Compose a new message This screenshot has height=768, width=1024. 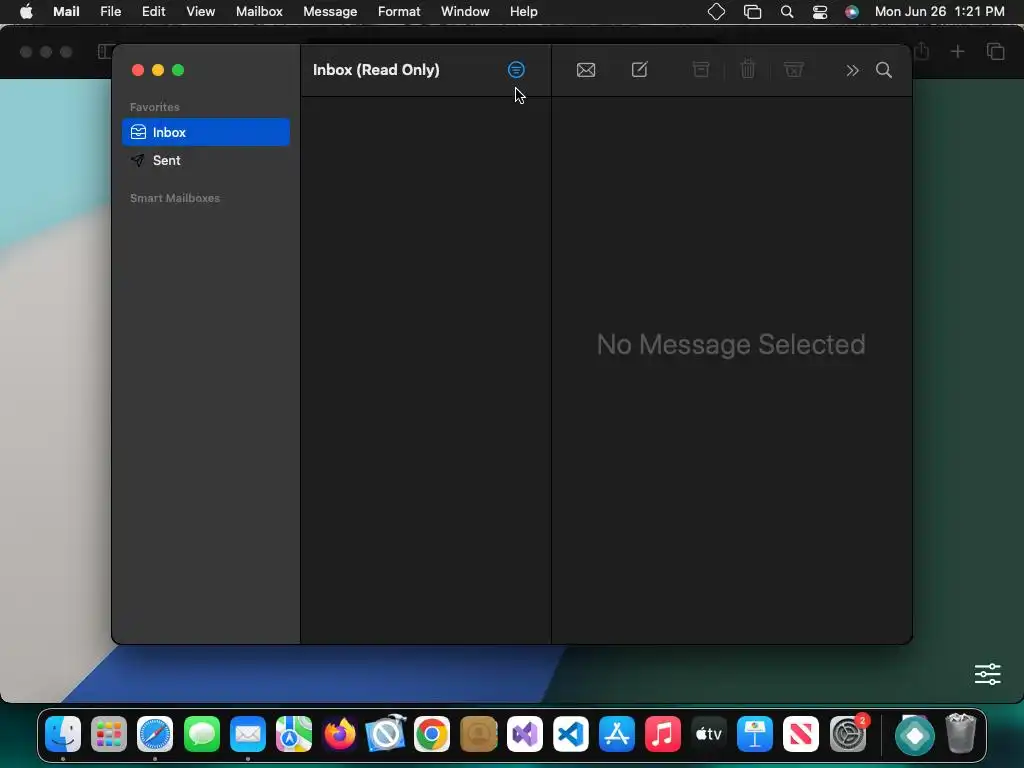(x=639, y=69)
